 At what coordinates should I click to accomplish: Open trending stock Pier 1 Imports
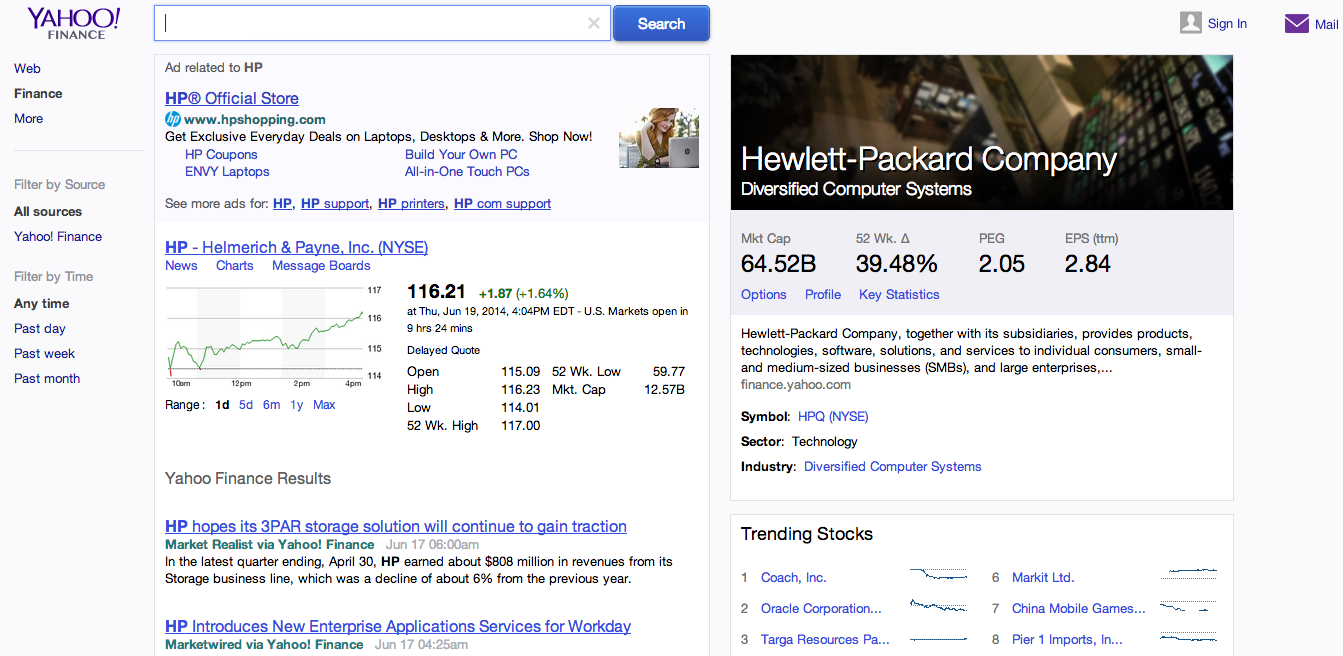point(1067,639)
